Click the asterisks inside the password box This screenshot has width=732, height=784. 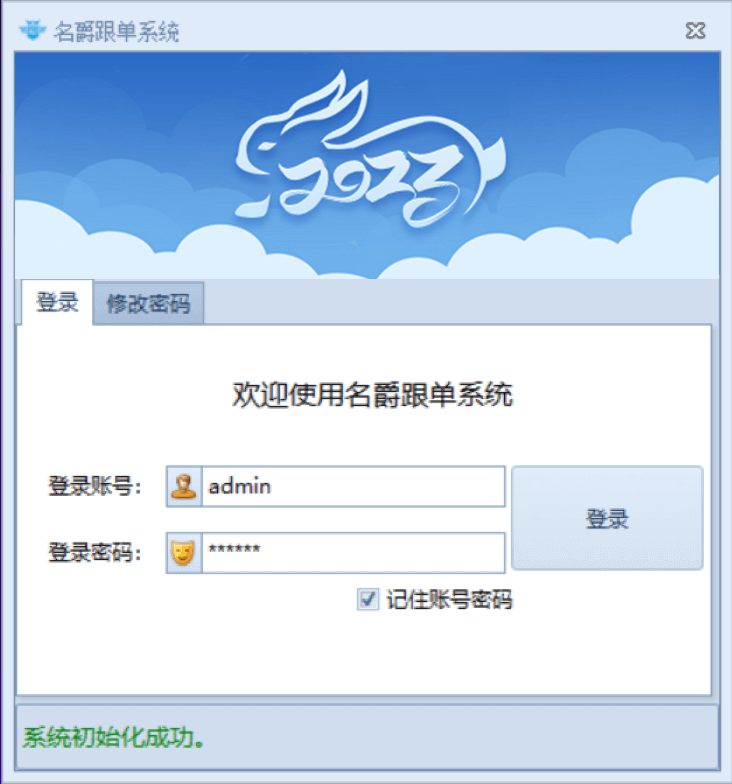click(x=234, y=549)
